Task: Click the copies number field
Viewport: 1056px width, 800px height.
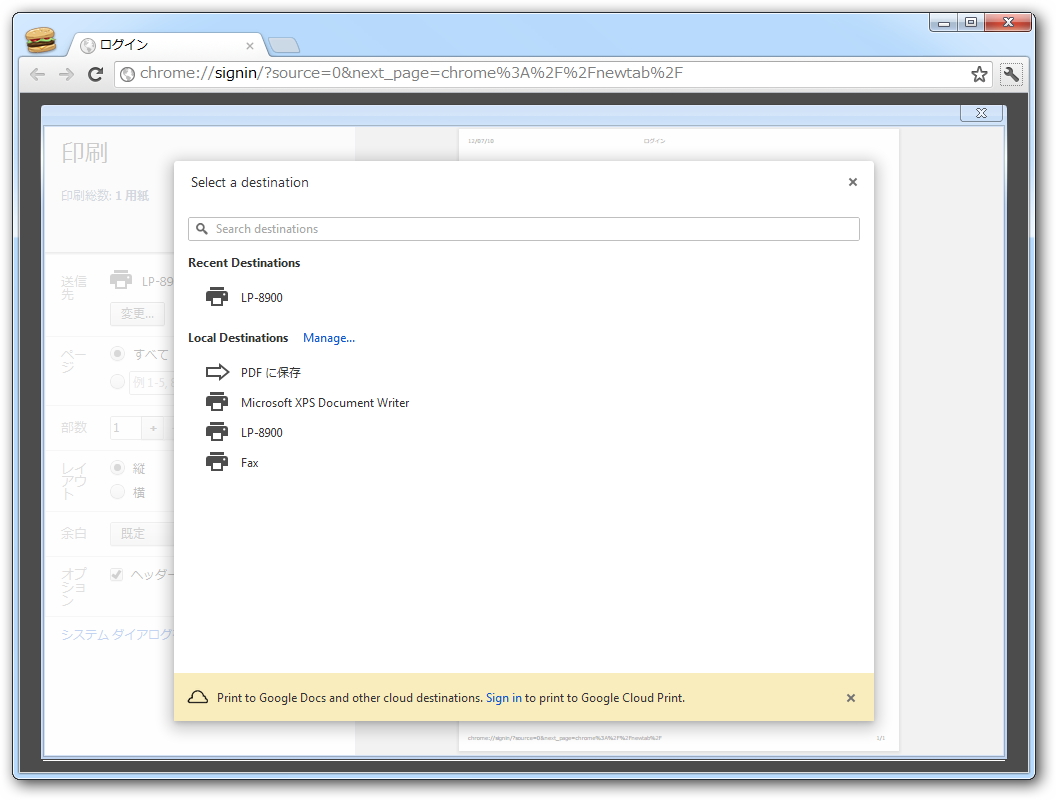Action: coord(126,428)
